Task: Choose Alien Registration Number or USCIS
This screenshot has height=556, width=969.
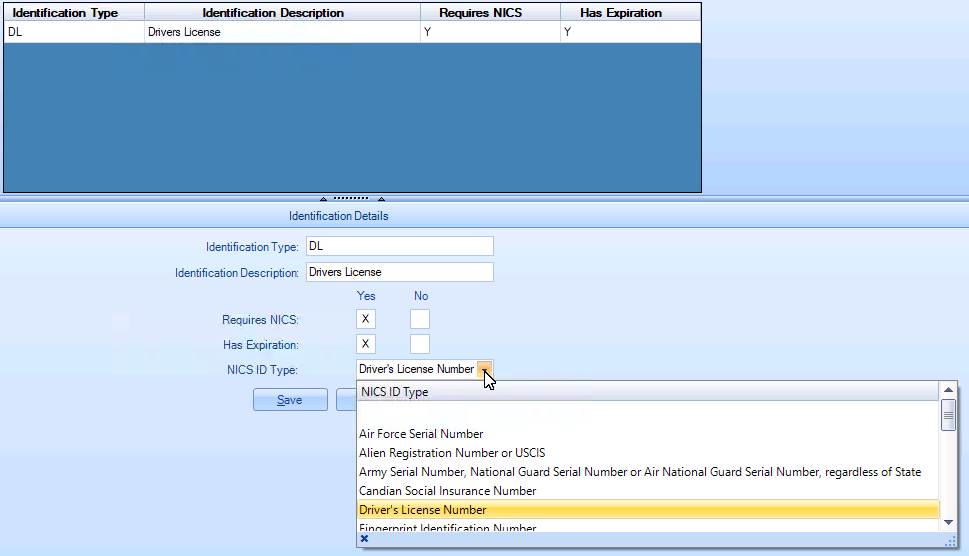Action: [452, 453]
